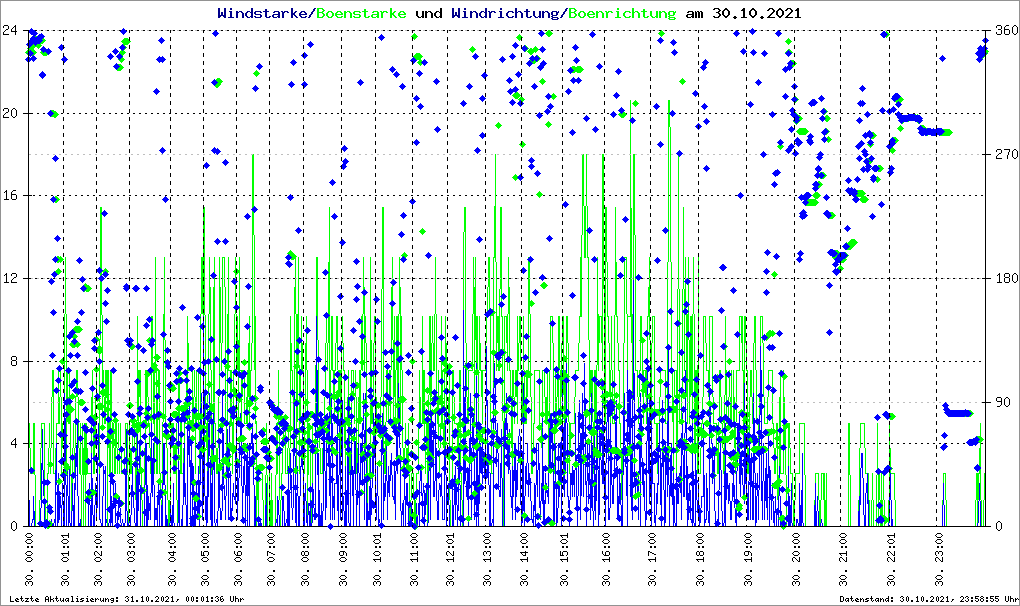Click the '90' degree label on right axis

pyautogui.click(x=999, y=402)
